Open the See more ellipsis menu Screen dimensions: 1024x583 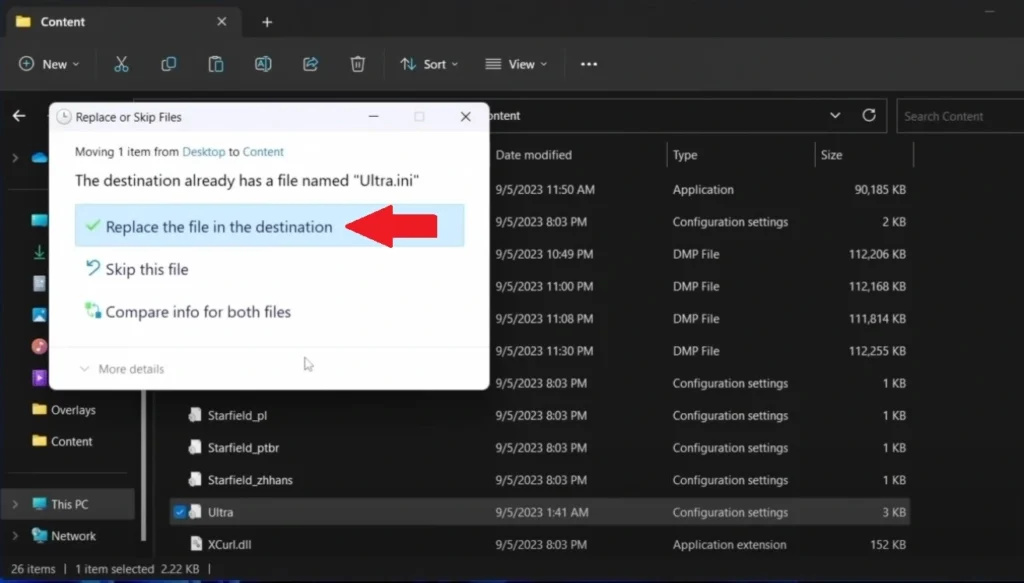[589, 64]
